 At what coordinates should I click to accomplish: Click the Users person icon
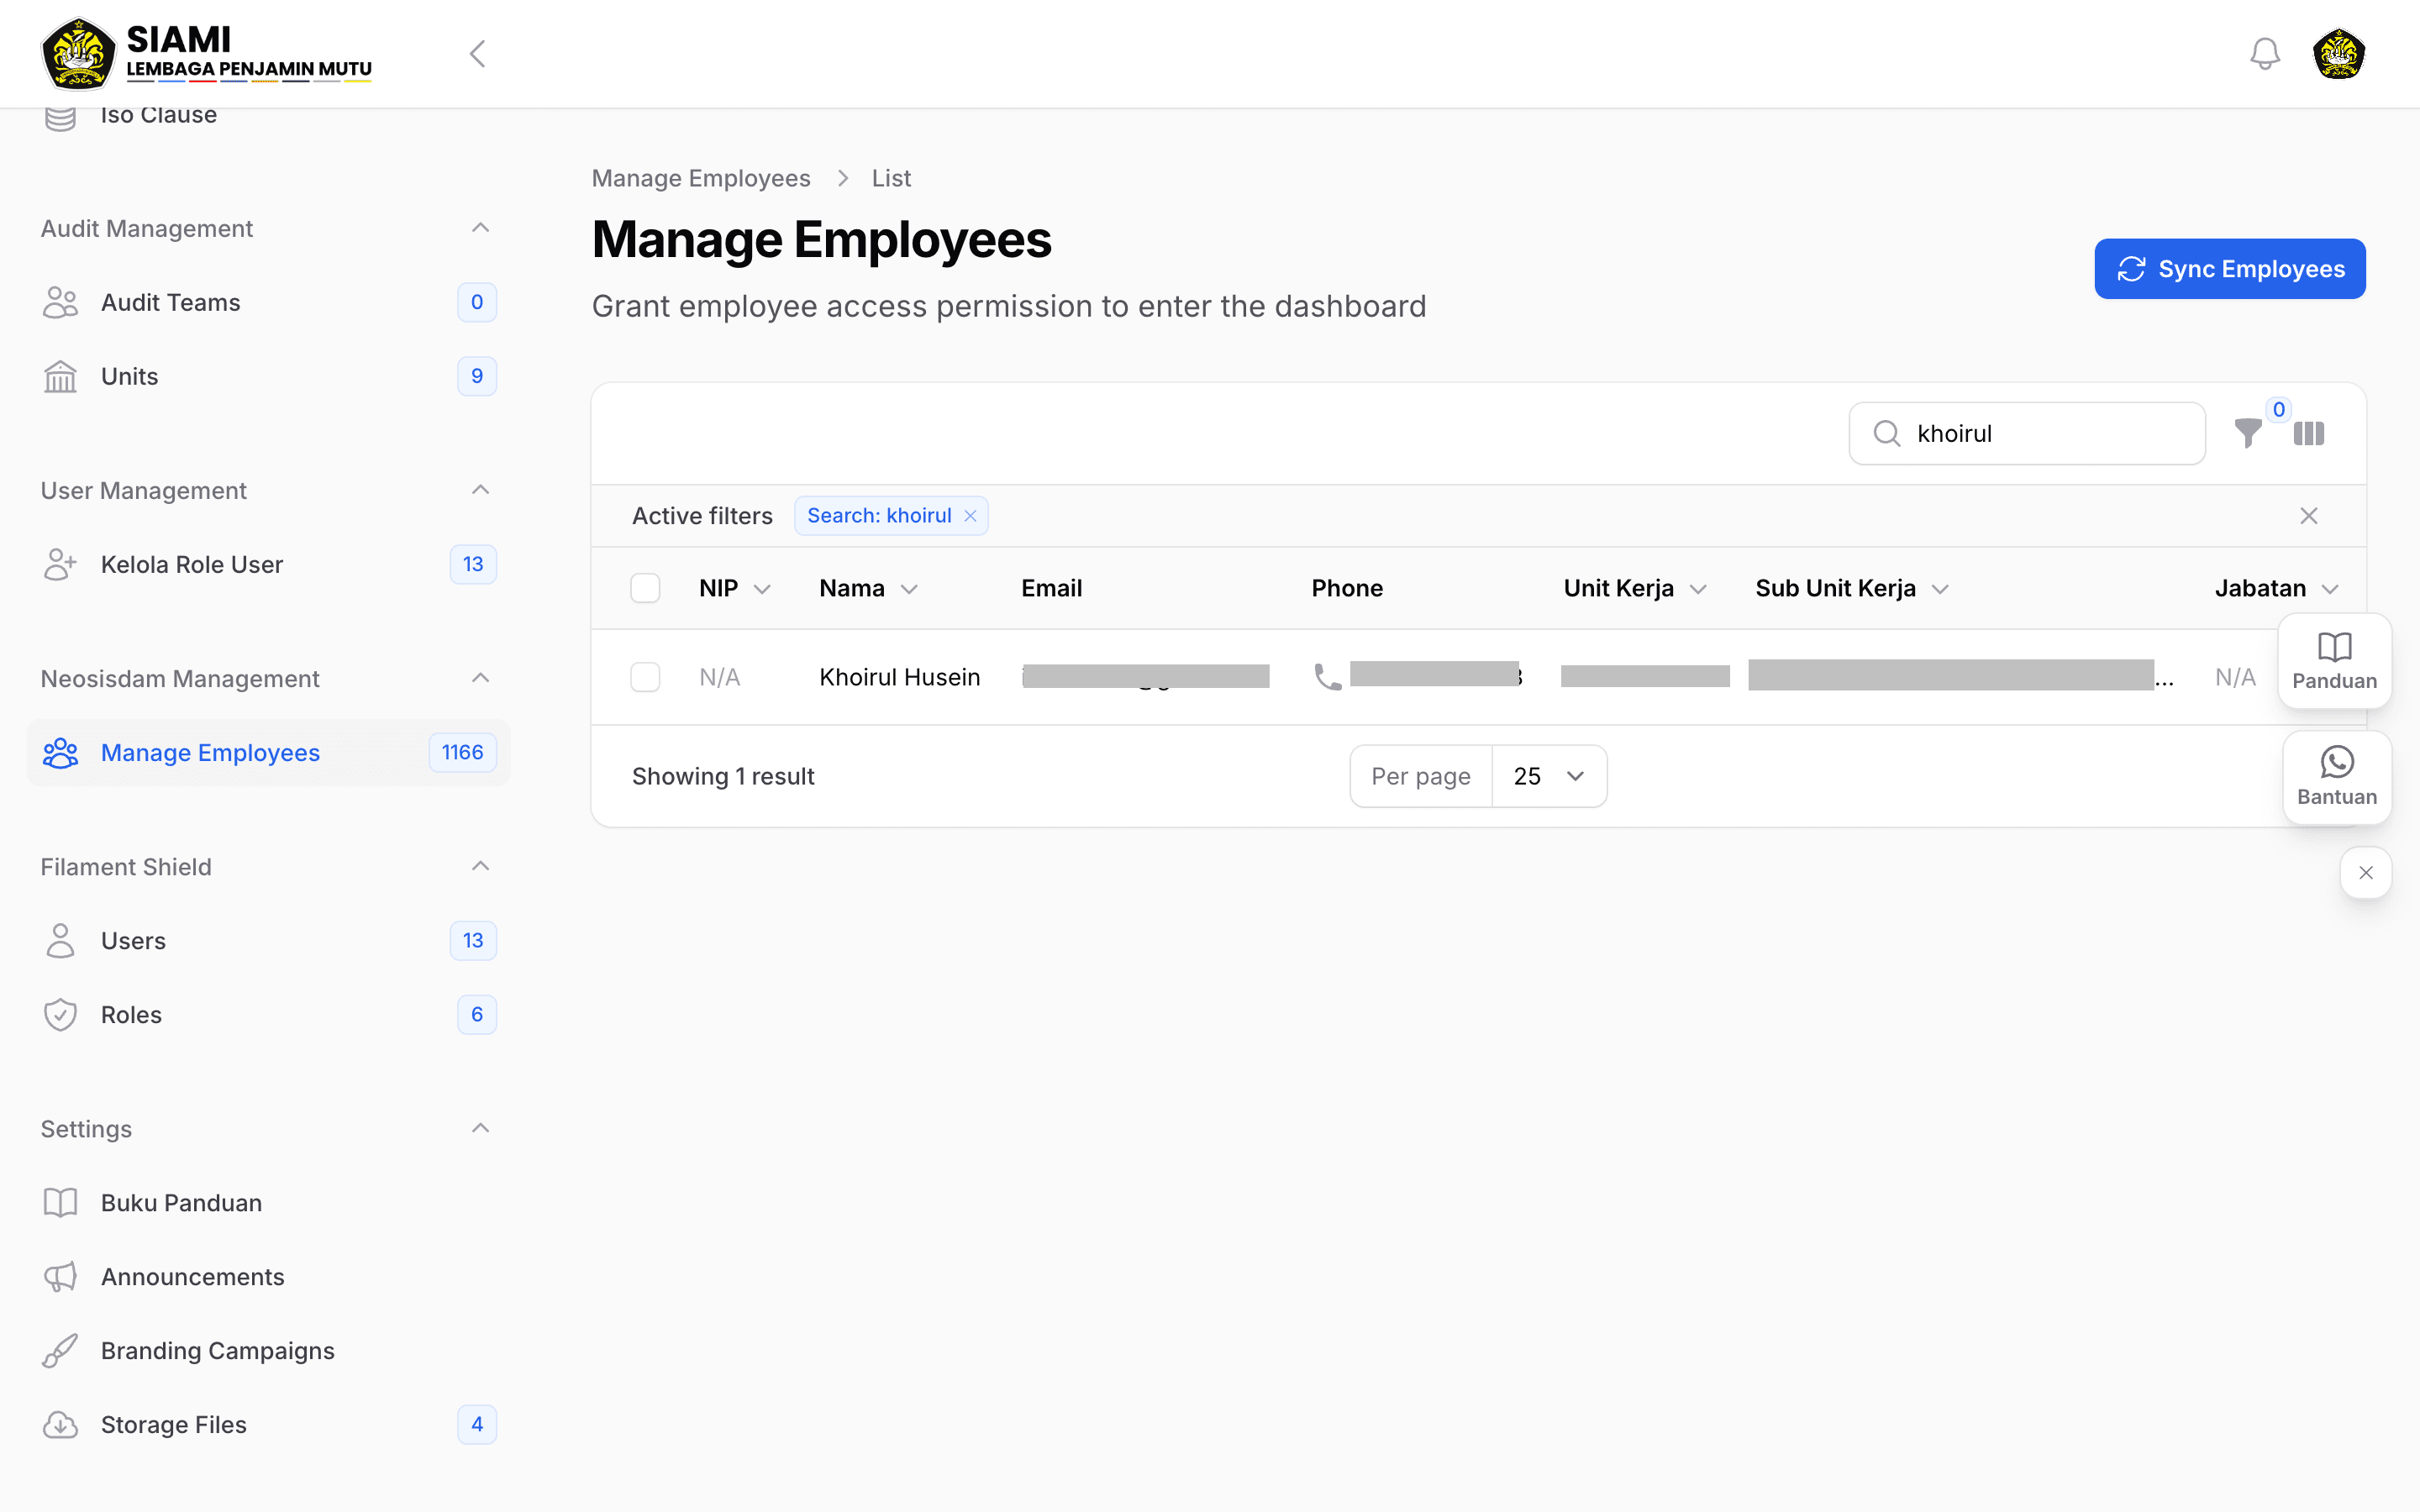click(x=60, y=940)
